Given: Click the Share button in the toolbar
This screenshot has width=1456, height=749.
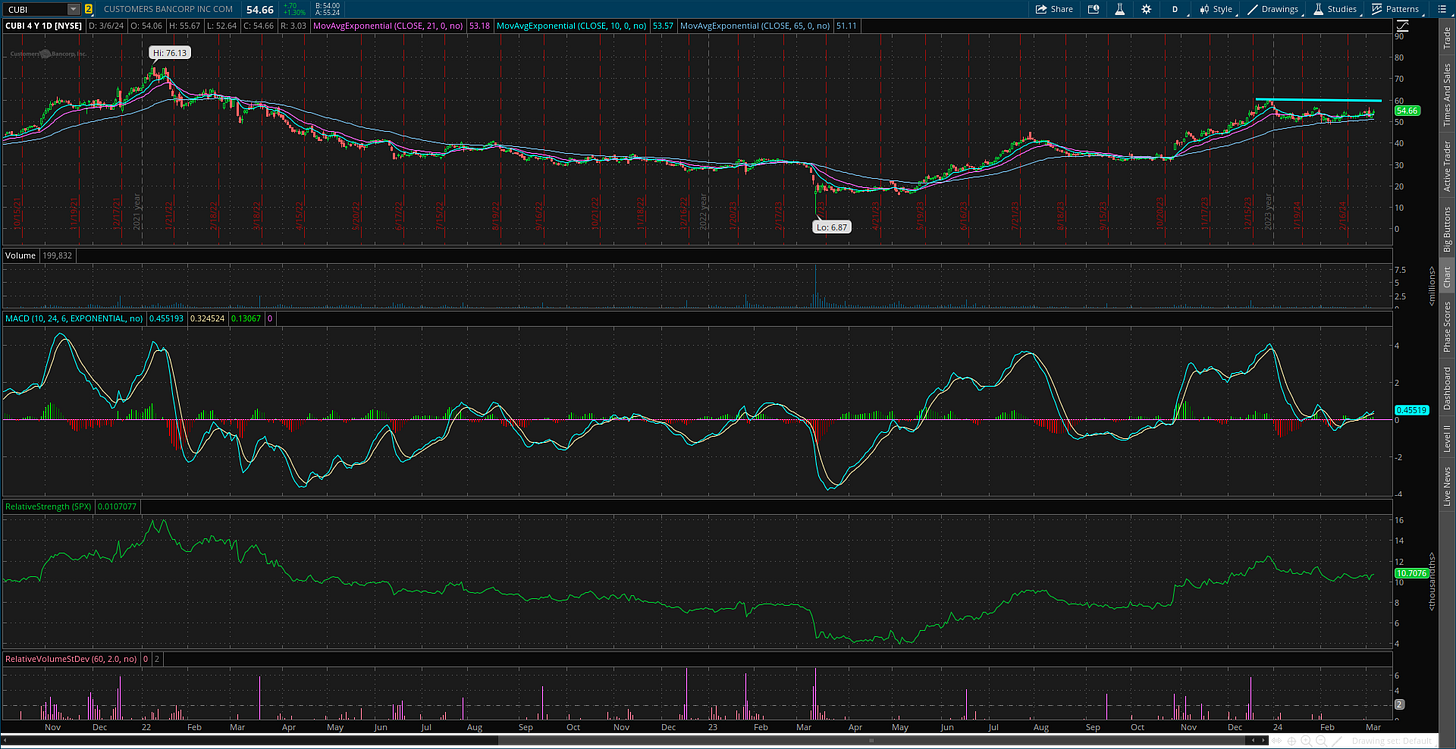Looking at the screenshot, I should tap(1054, 9).
